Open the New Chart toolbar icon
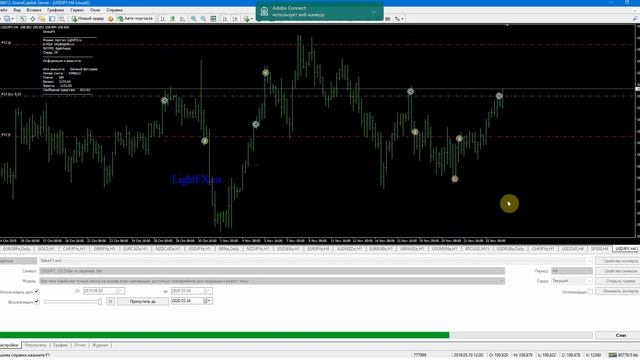This screenshot has height=360, width=640. [7, 19]
